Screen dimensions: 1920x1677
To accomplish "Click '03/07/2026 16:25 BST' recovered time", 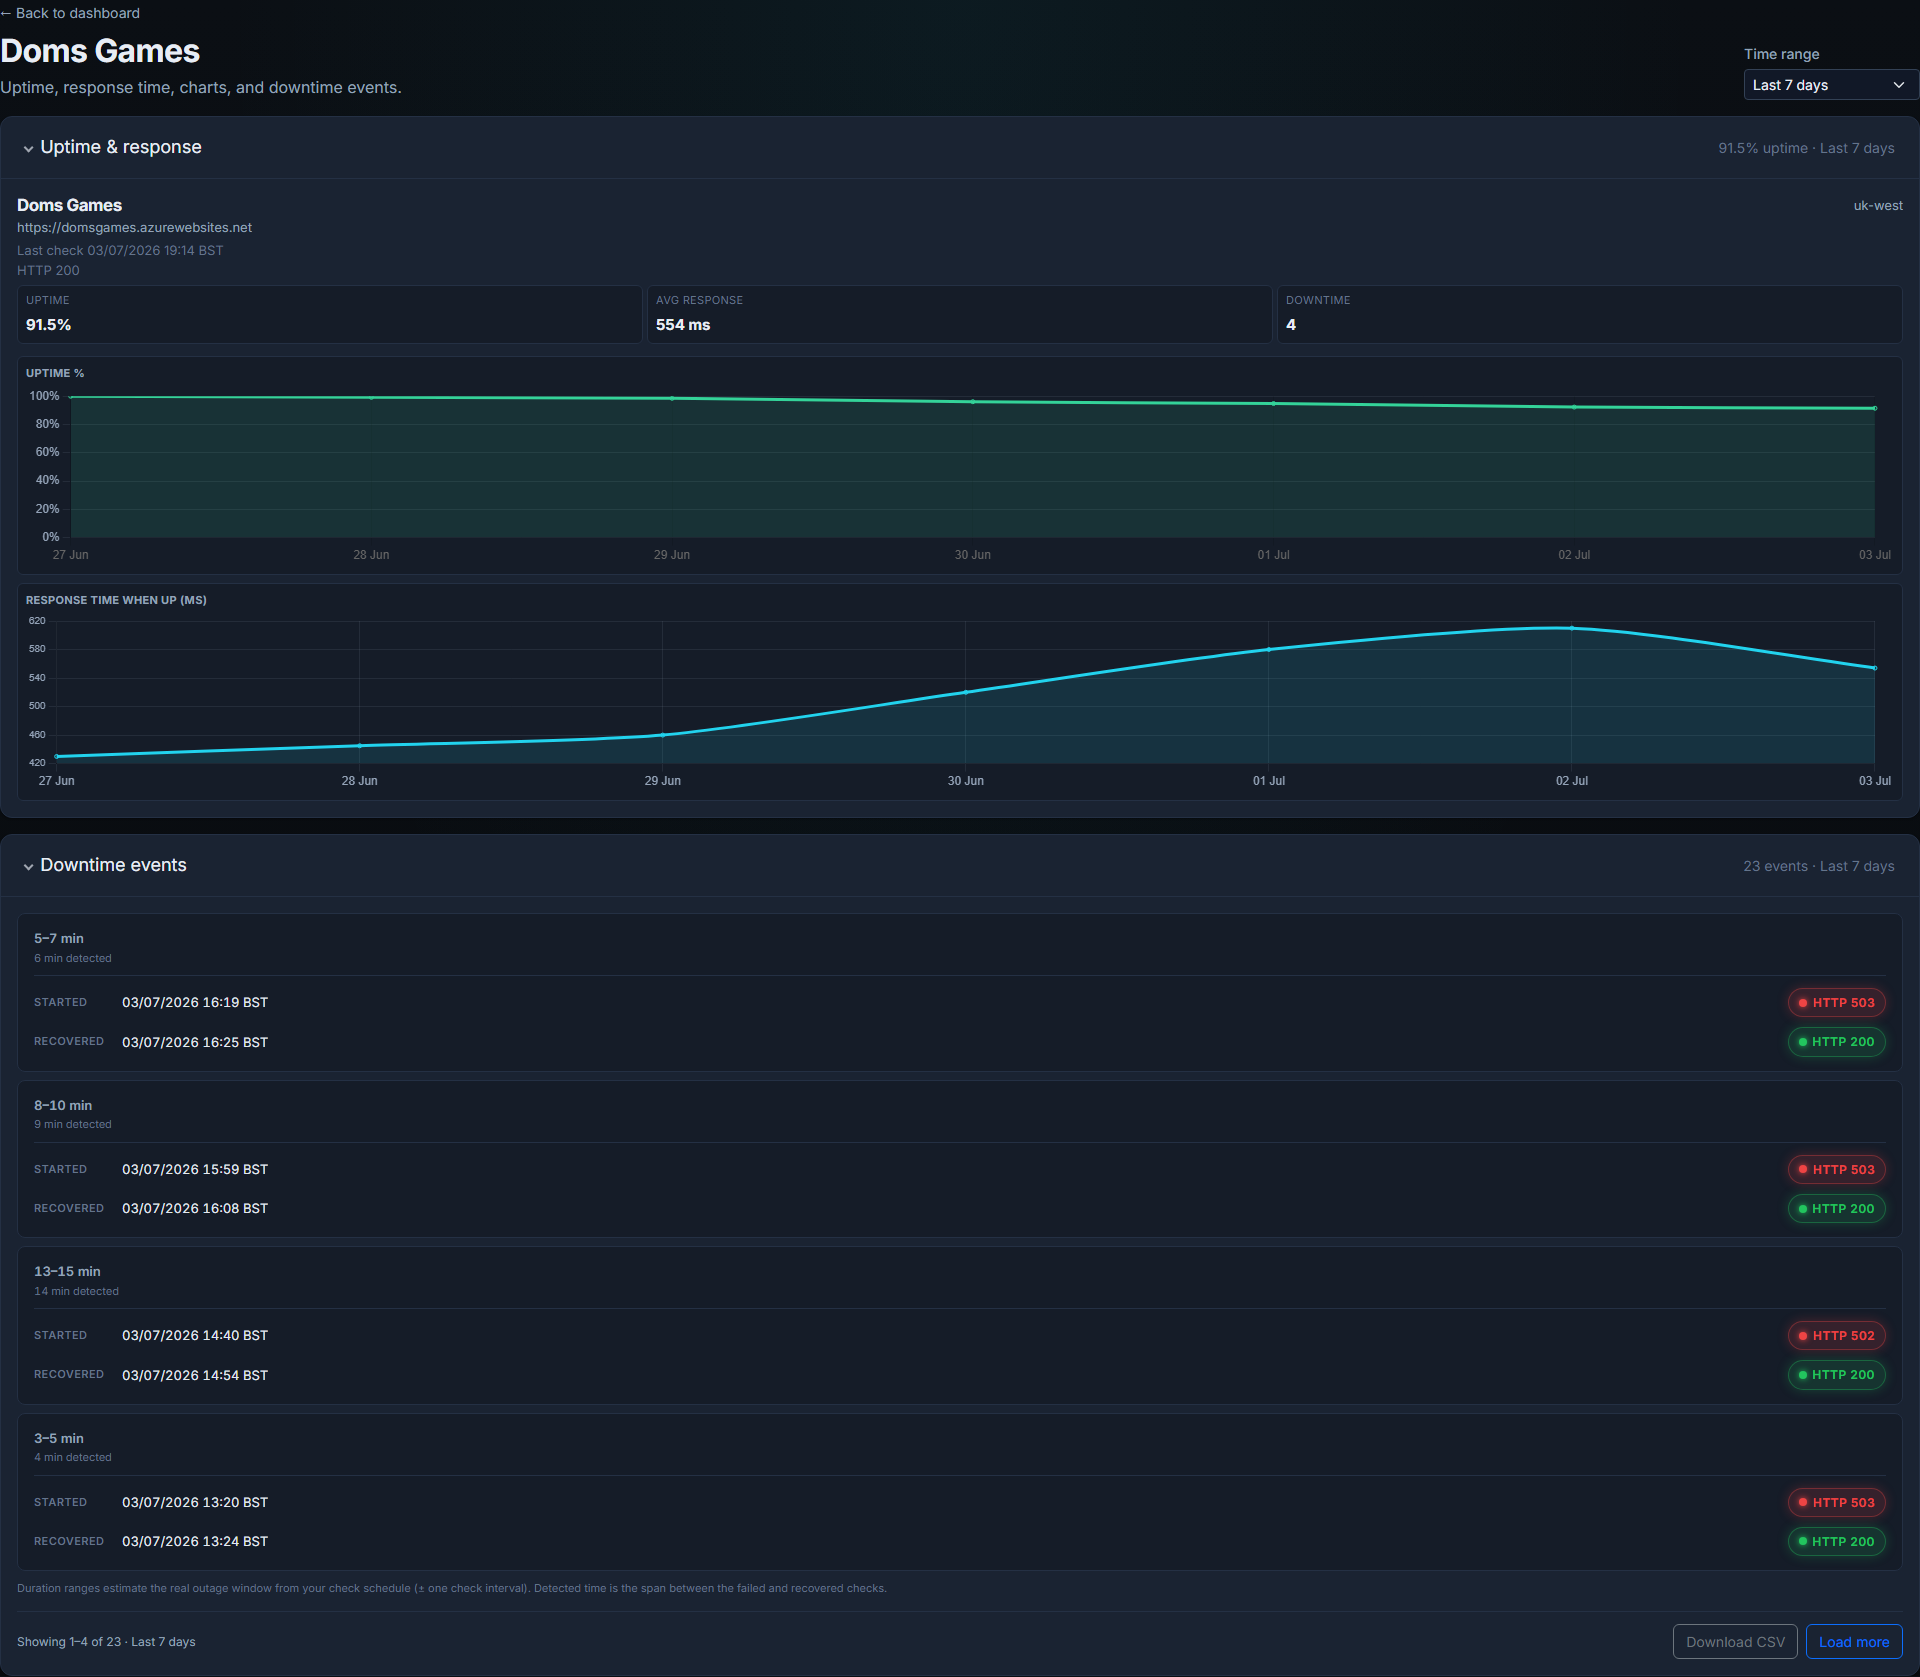I will tap(195, 1042).
